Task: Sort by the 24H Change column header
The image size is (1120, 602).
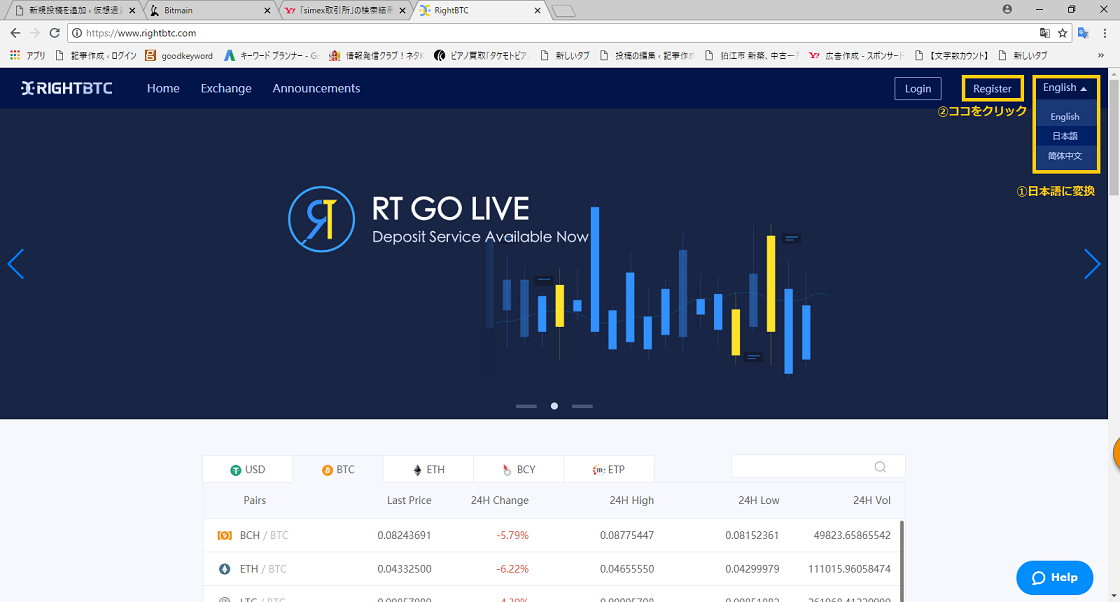Action: (x=499, y=500)
